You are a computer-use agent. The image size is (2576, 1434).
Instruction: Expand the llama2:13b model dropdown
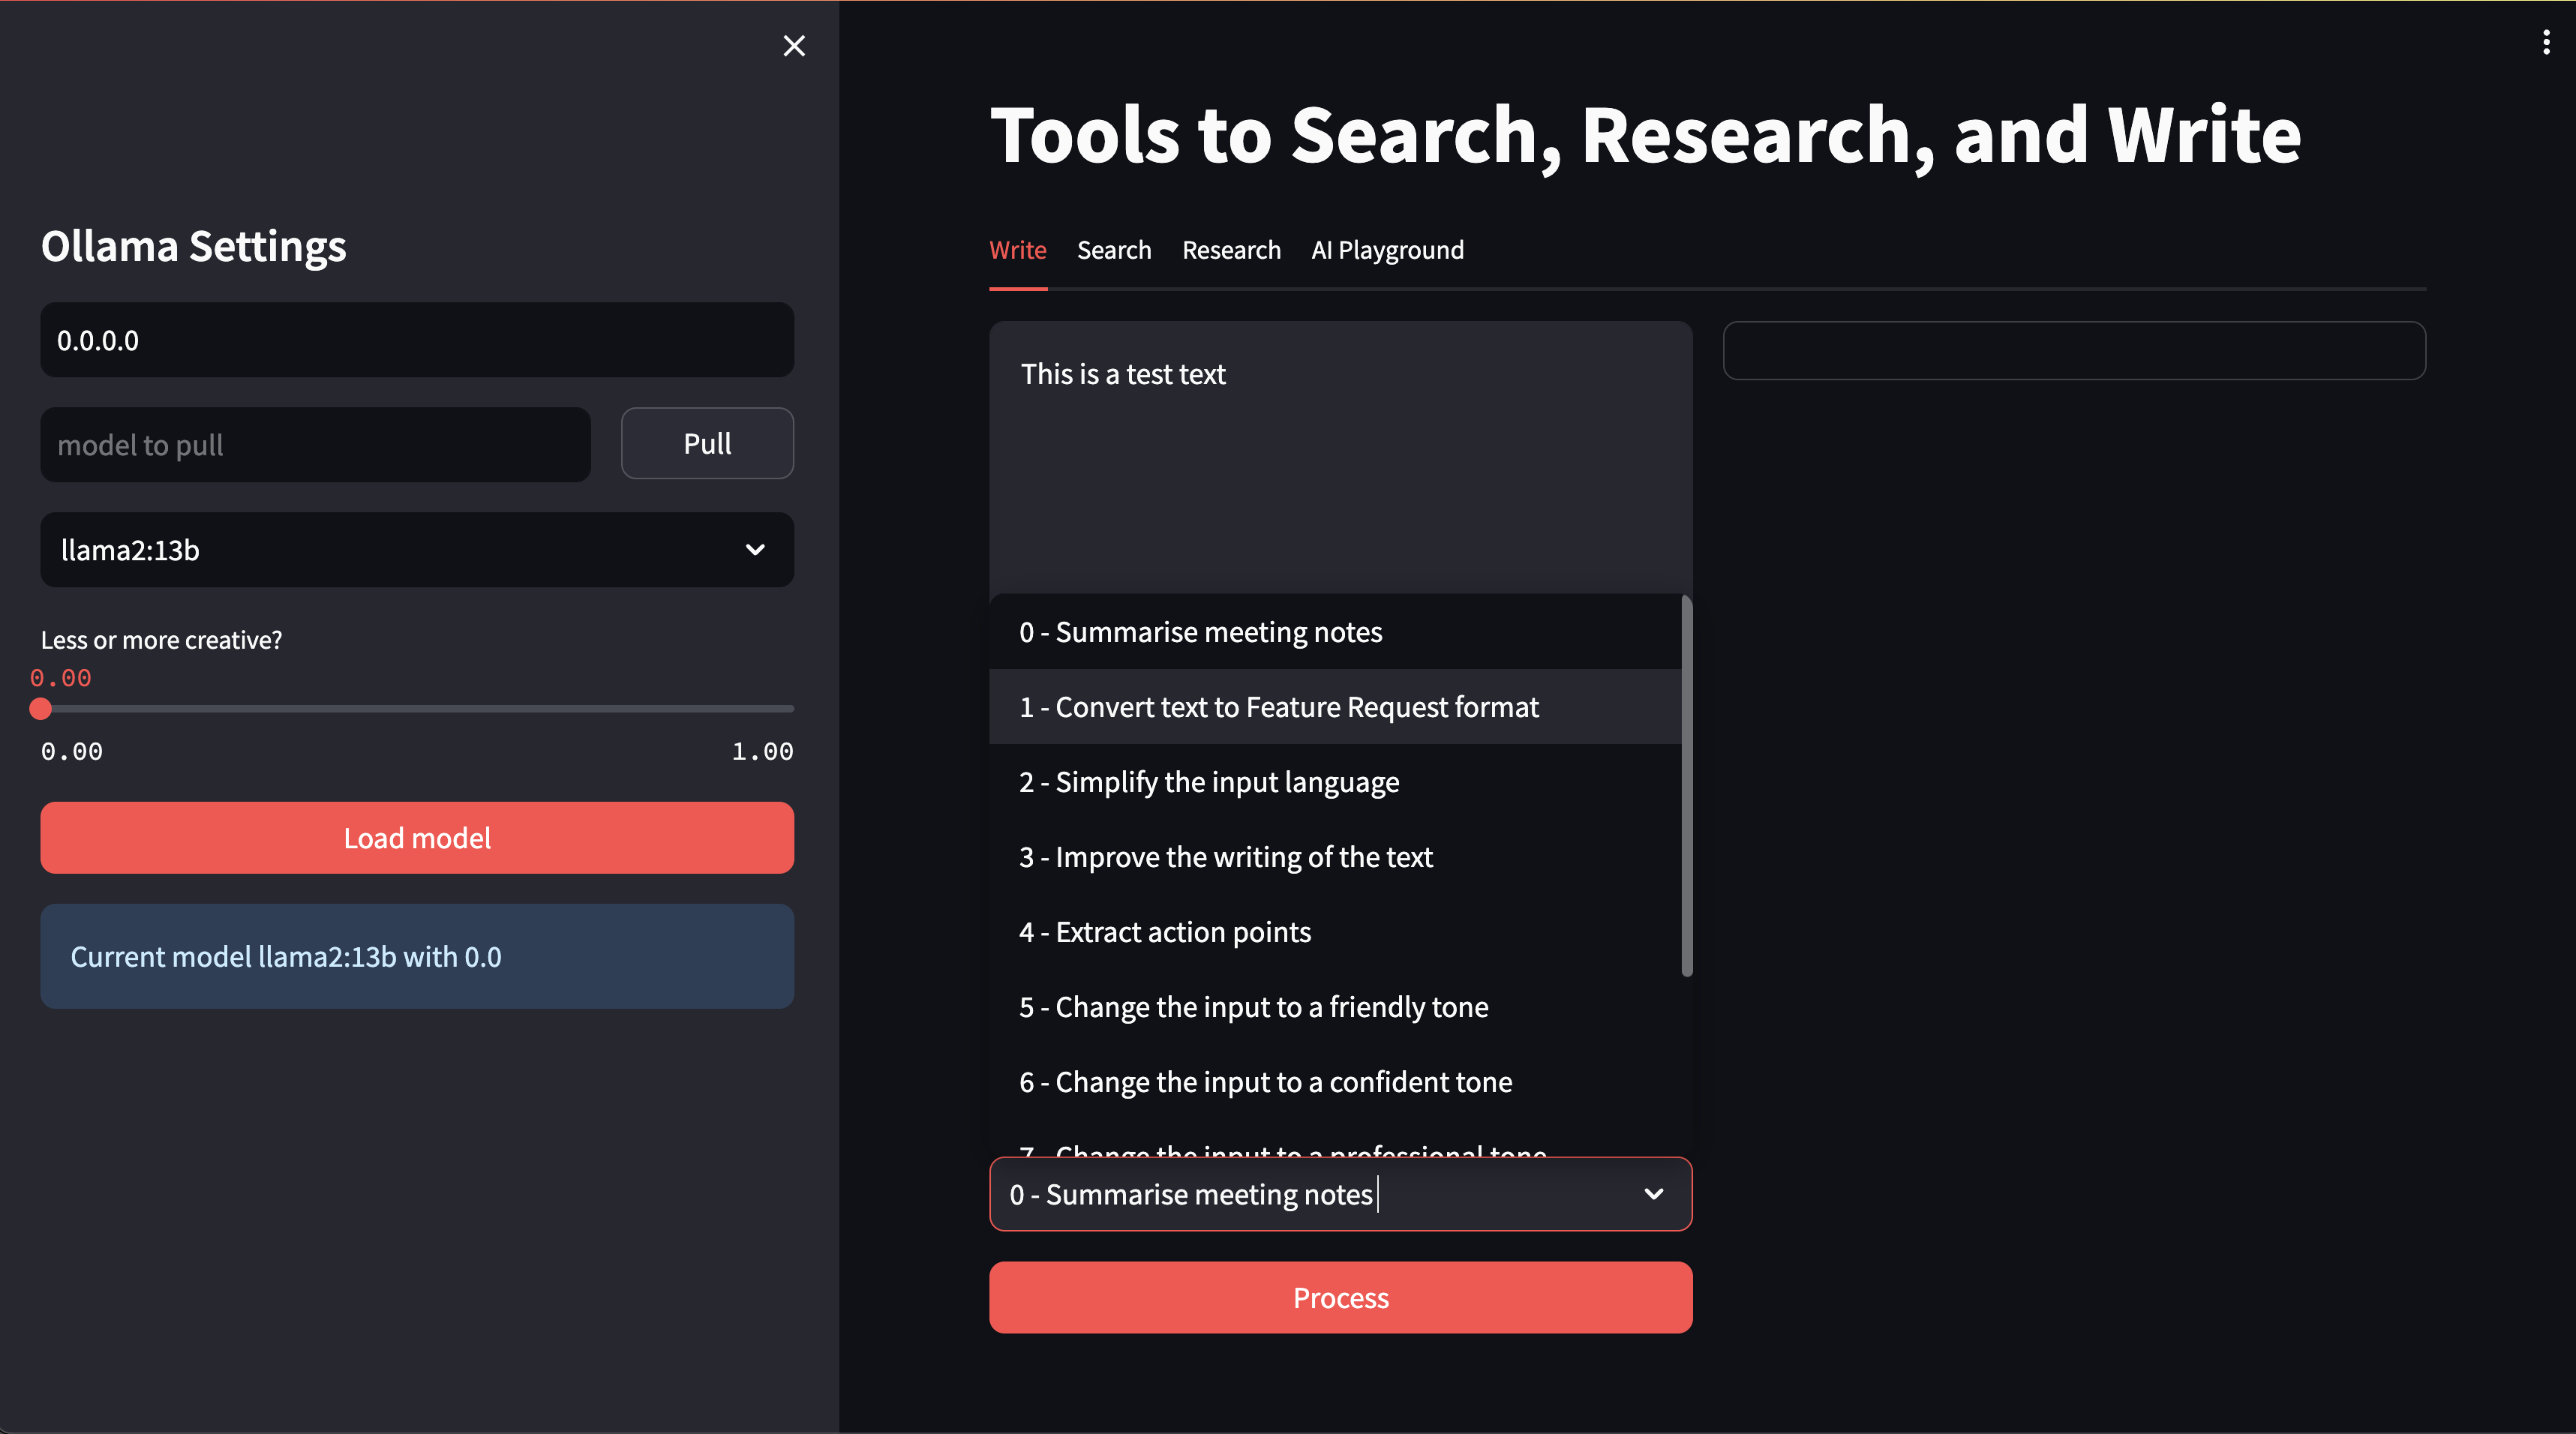click(417, 550)
